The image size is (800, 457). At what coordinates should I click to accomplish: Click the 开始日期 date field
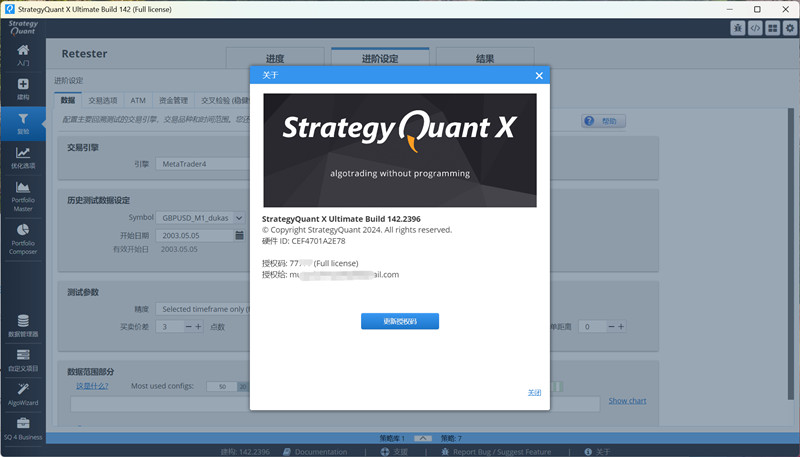pyautogui.click(x=195, y=235)
